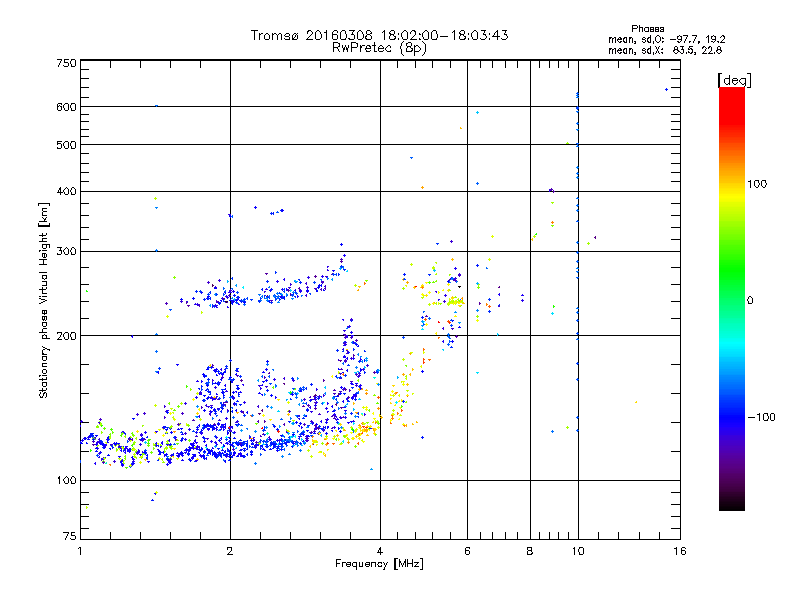This screenshot has height=600, width=800.
Task: Click the x-axis '4' label
Action: (380, 551)
